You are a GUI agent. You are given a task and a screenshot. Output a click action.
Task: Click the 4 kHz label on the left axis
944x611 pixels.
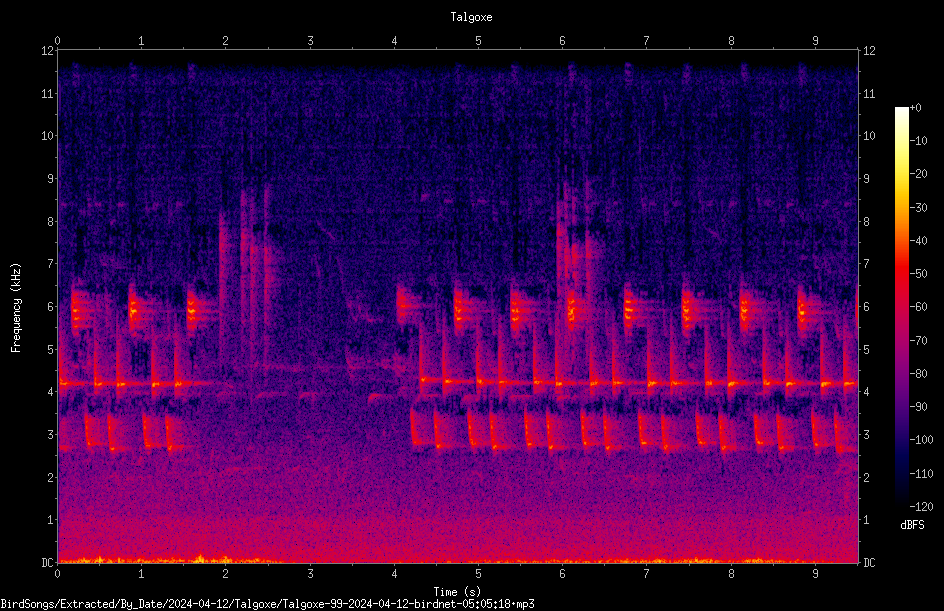(x=51, y=391)
